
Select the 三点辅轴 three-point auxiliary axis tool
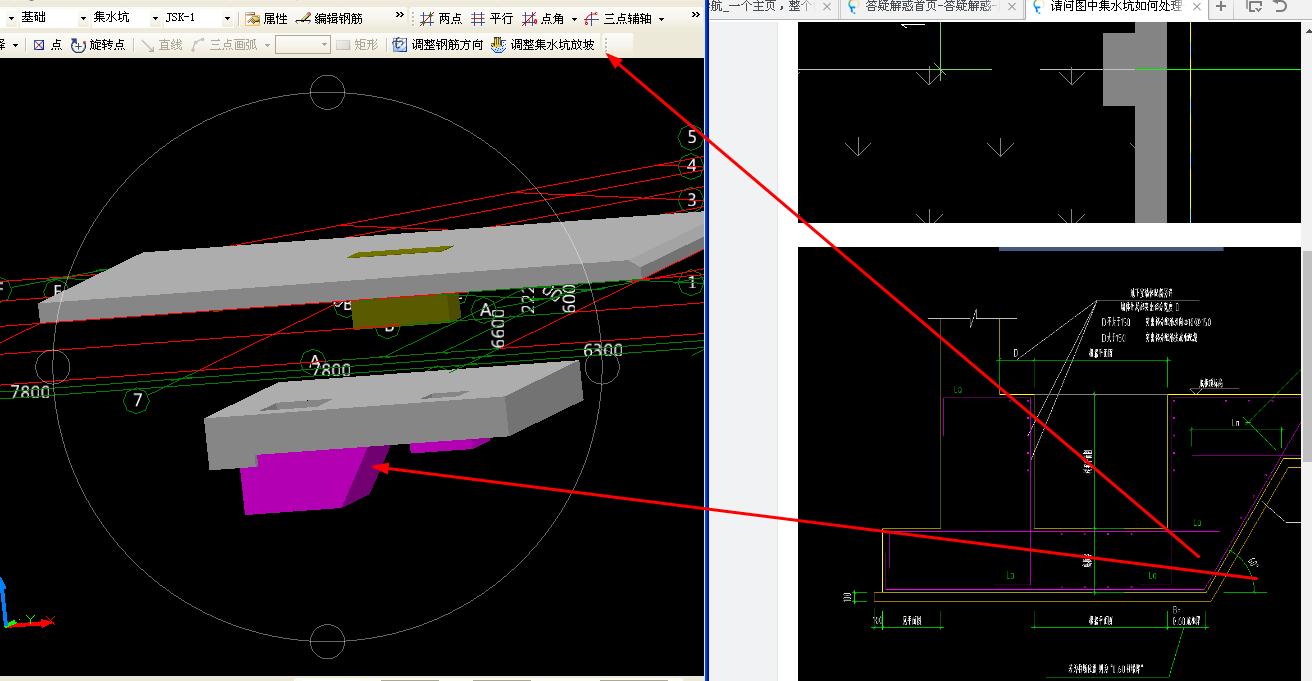618,18
